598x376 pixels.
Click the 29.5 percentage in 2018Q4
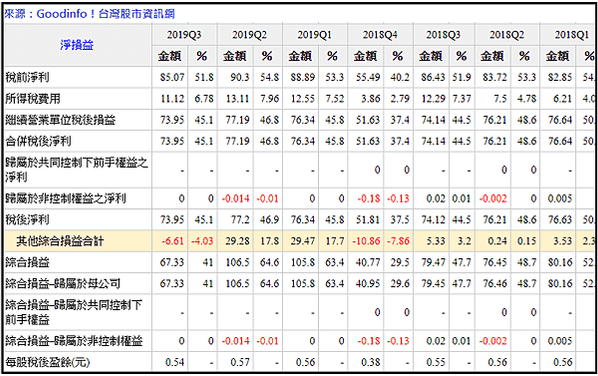(x=400, y=262)
